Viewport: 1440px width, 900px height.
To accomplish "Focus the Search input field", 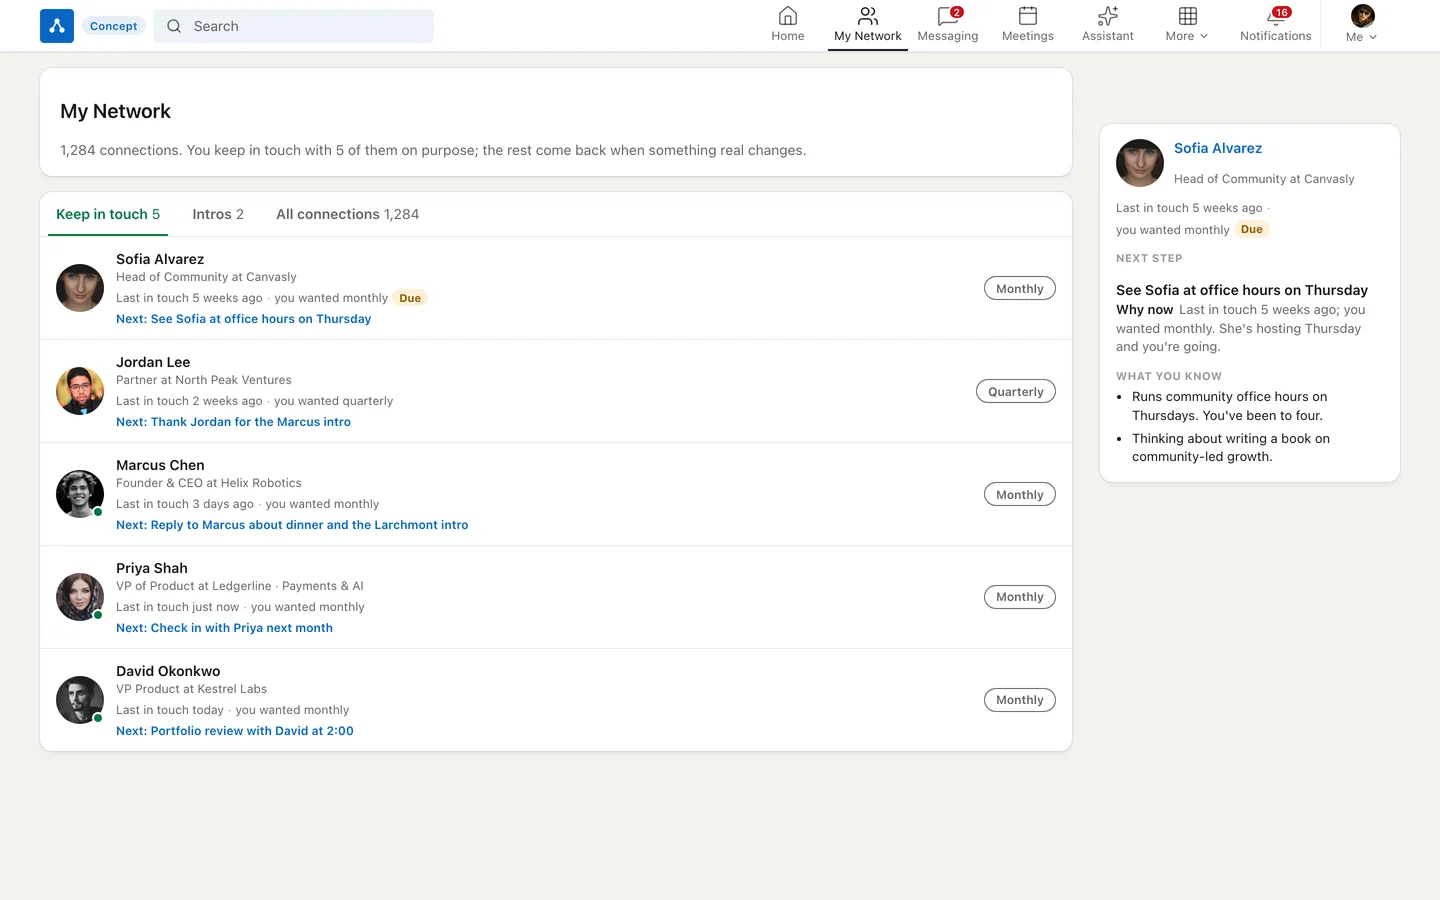I will (x=294, y=26).
